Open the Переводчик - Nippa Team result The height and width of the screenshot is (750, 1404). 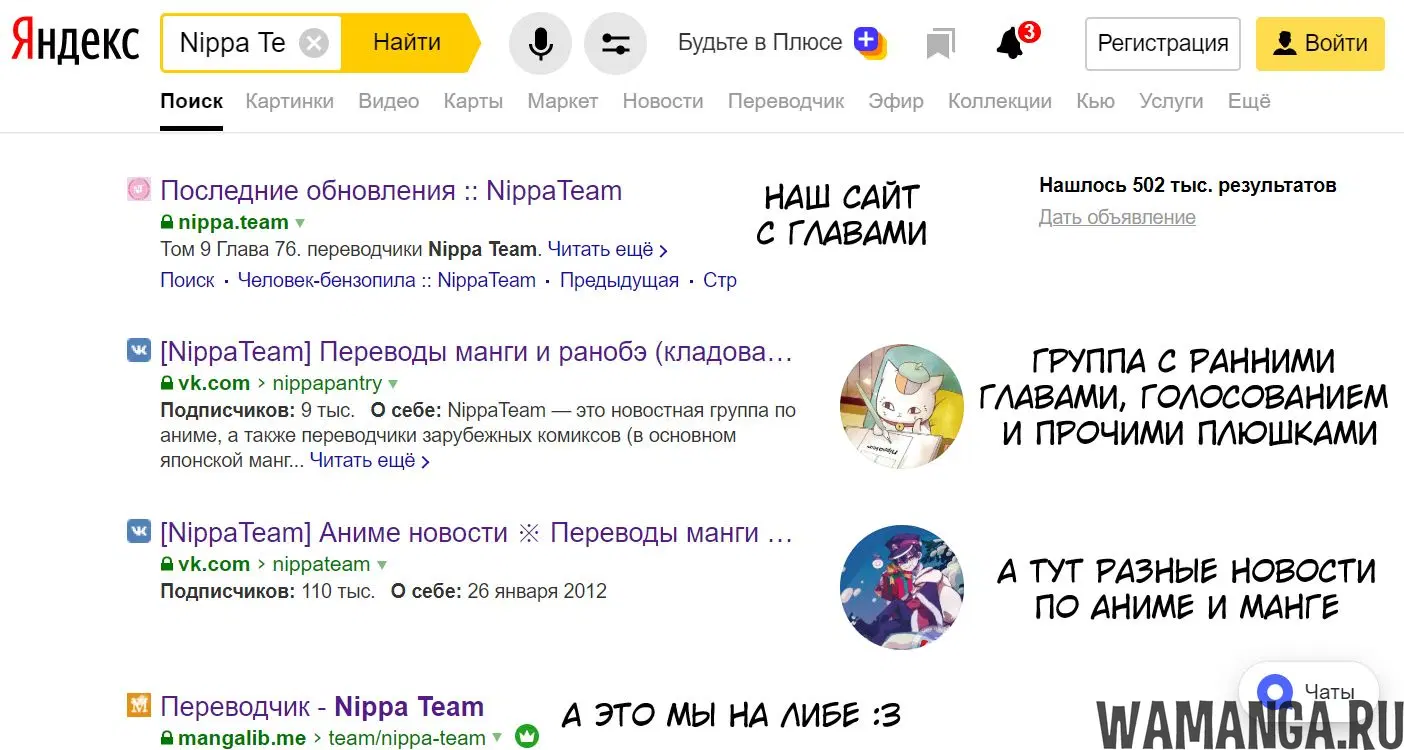(322, 707)
